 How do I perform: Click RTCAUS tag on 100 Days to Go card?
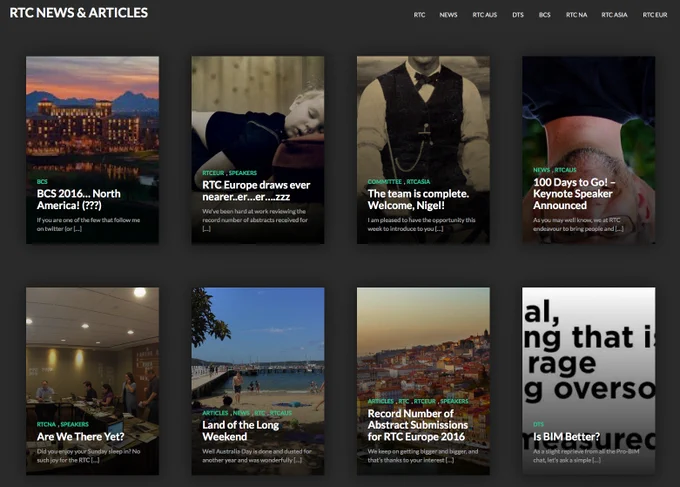pyautogui.click(x=566, y=170)
